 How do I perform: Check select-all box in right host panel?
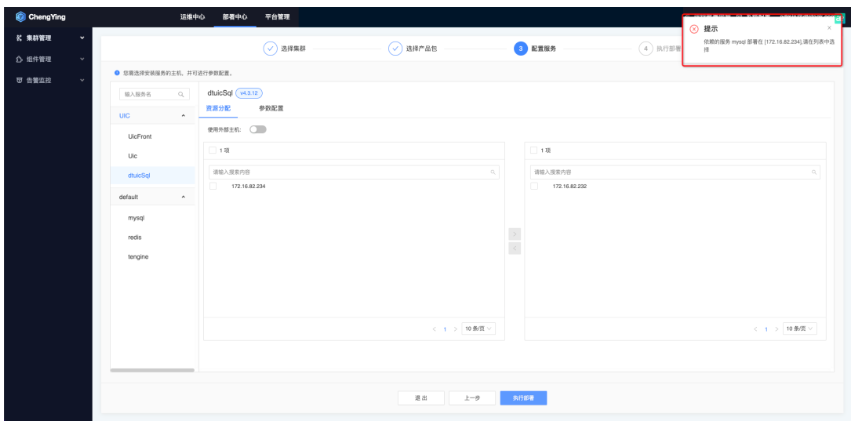coord(534,151)
